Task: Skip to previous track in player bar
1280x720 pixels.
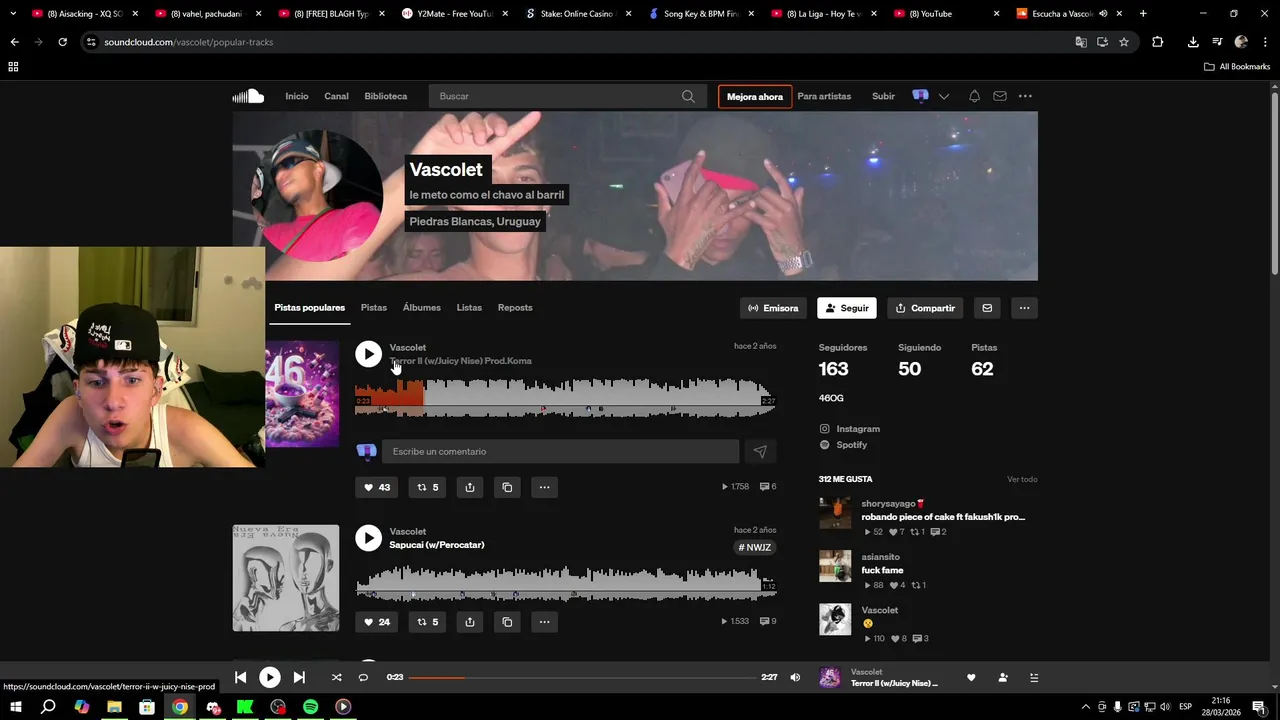Action: tap(240, 677)
